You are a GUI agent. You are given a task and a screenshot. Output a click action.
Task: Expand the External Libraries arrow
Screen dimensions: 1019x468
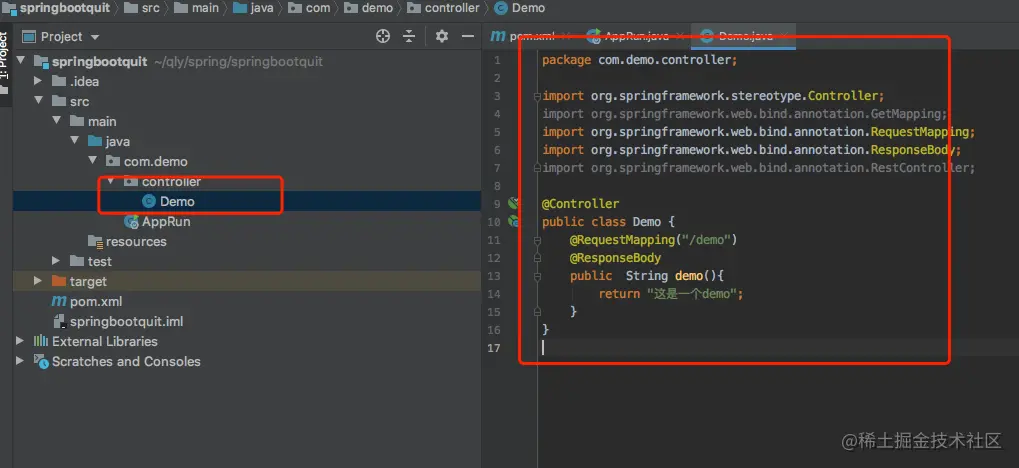click(x=20, y=341)
